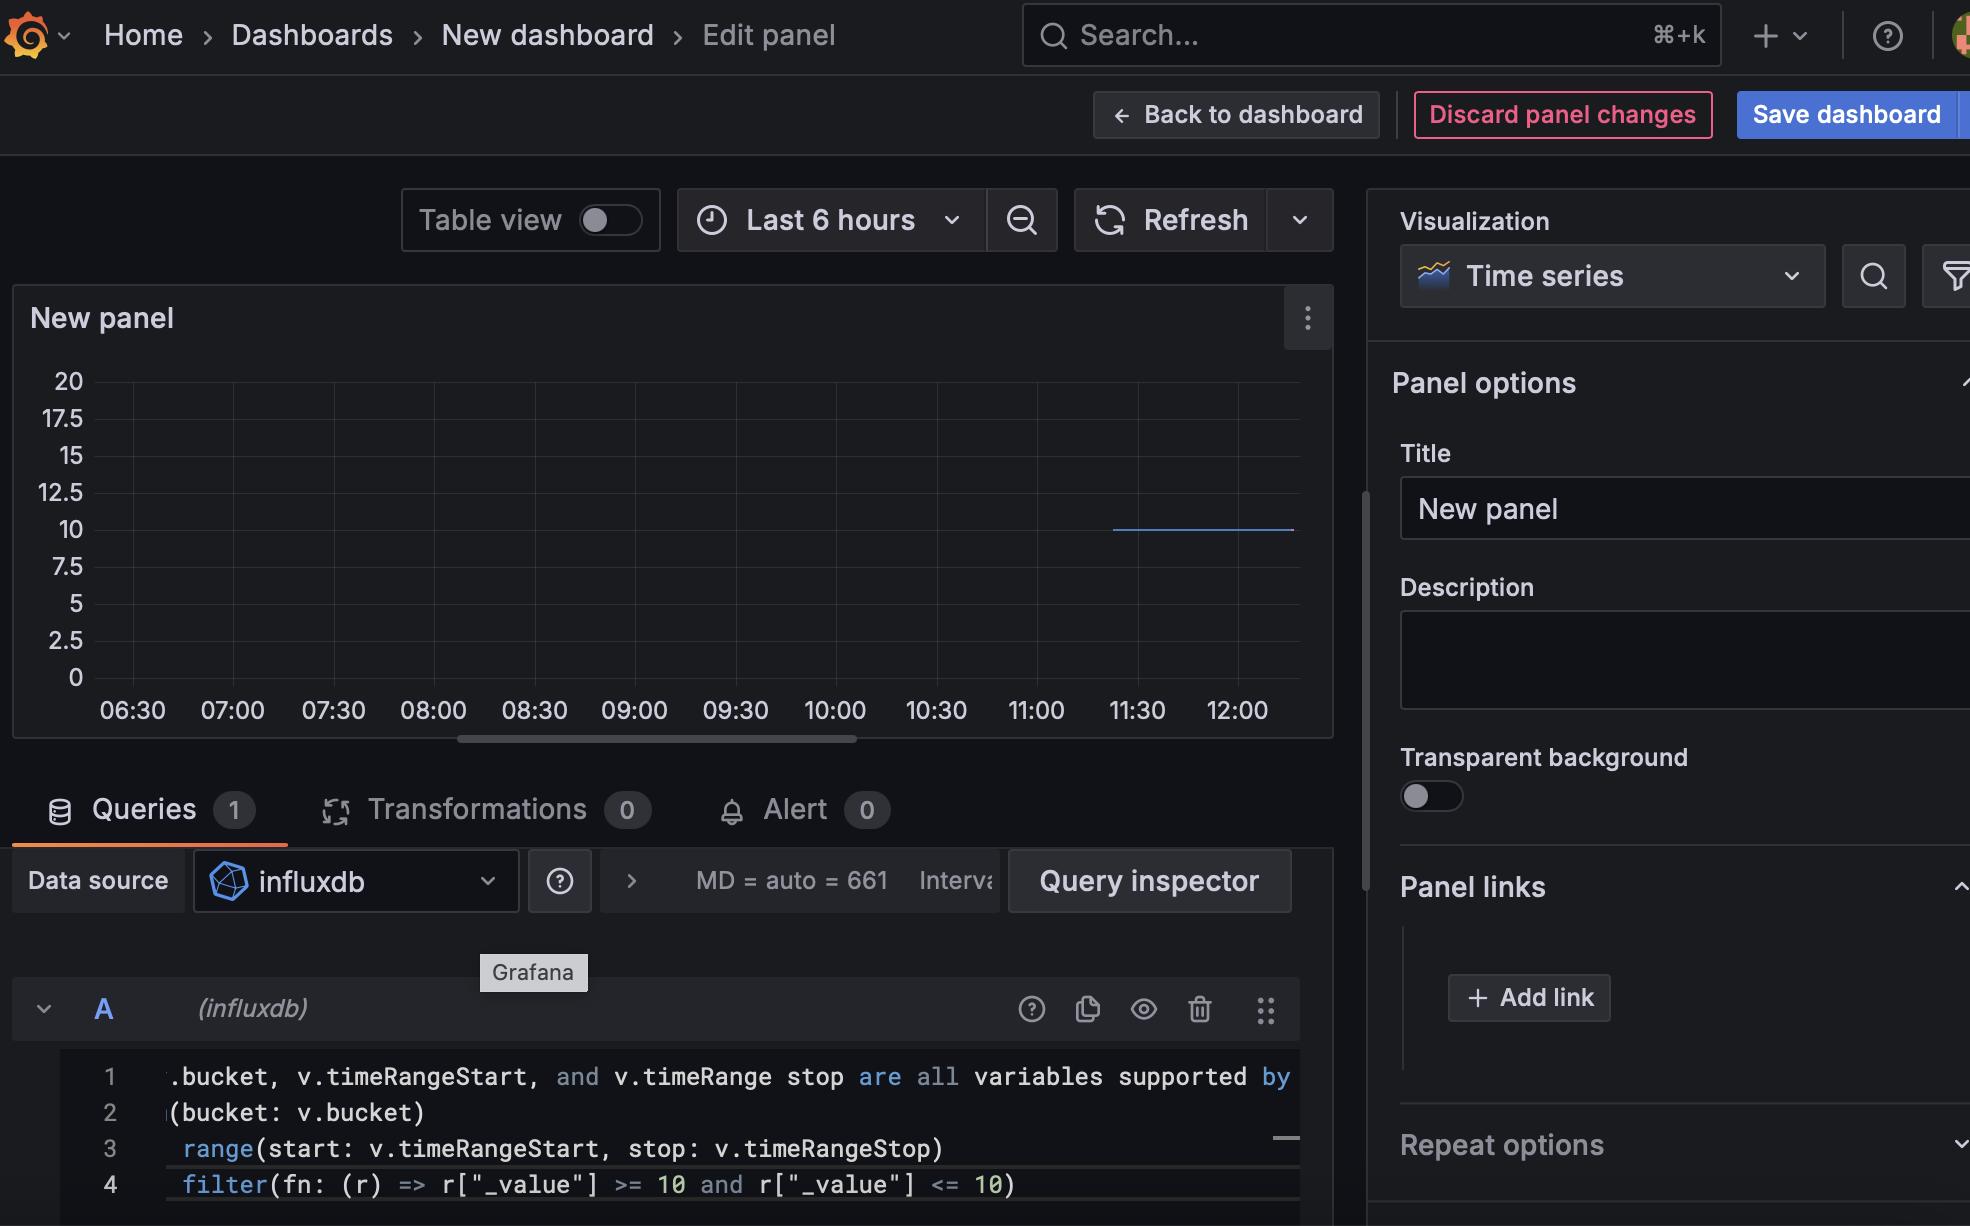The width and height of the screenshot is (1970, 1226).
Task: Click Discard panel changes button
Action: tap(1562, 115)
